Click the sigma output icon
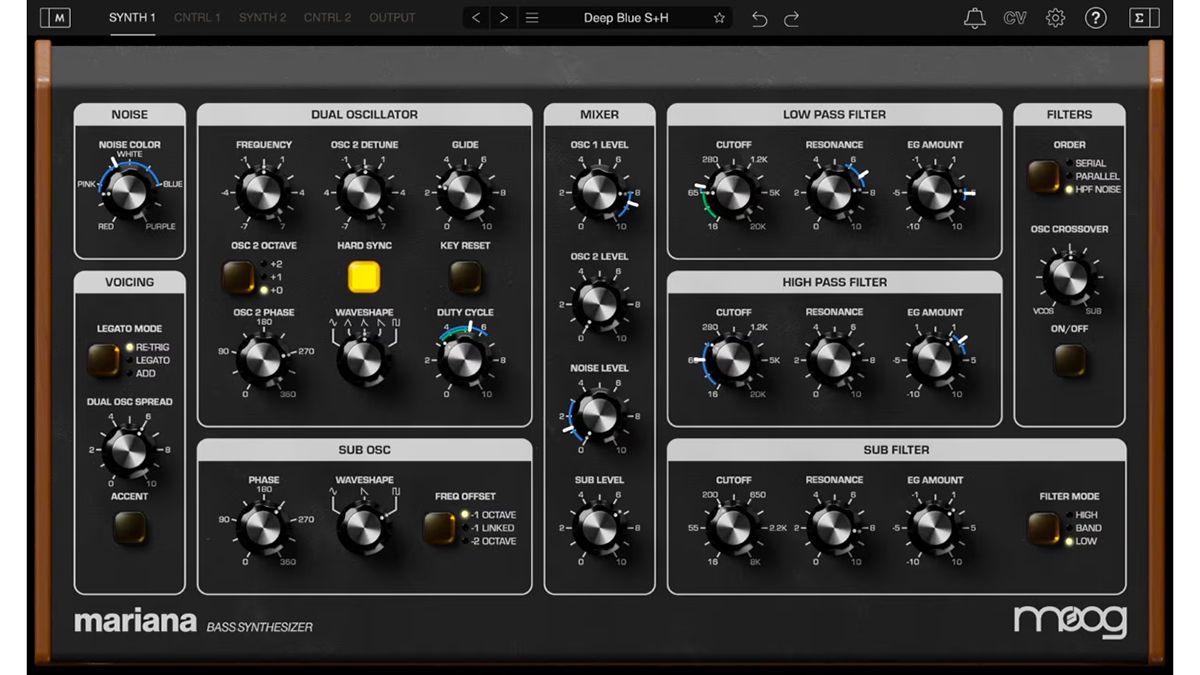1200x675 pixels. (x=1142, y=17)
